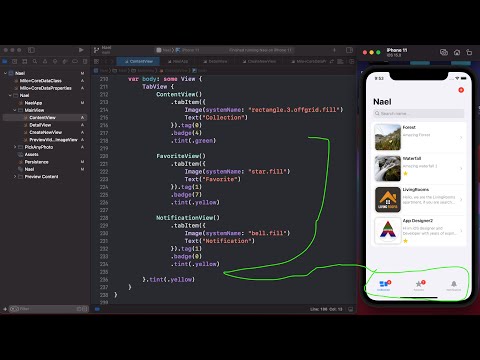
Task: Select ContentView file in navigator
Action: pos(42,117)
